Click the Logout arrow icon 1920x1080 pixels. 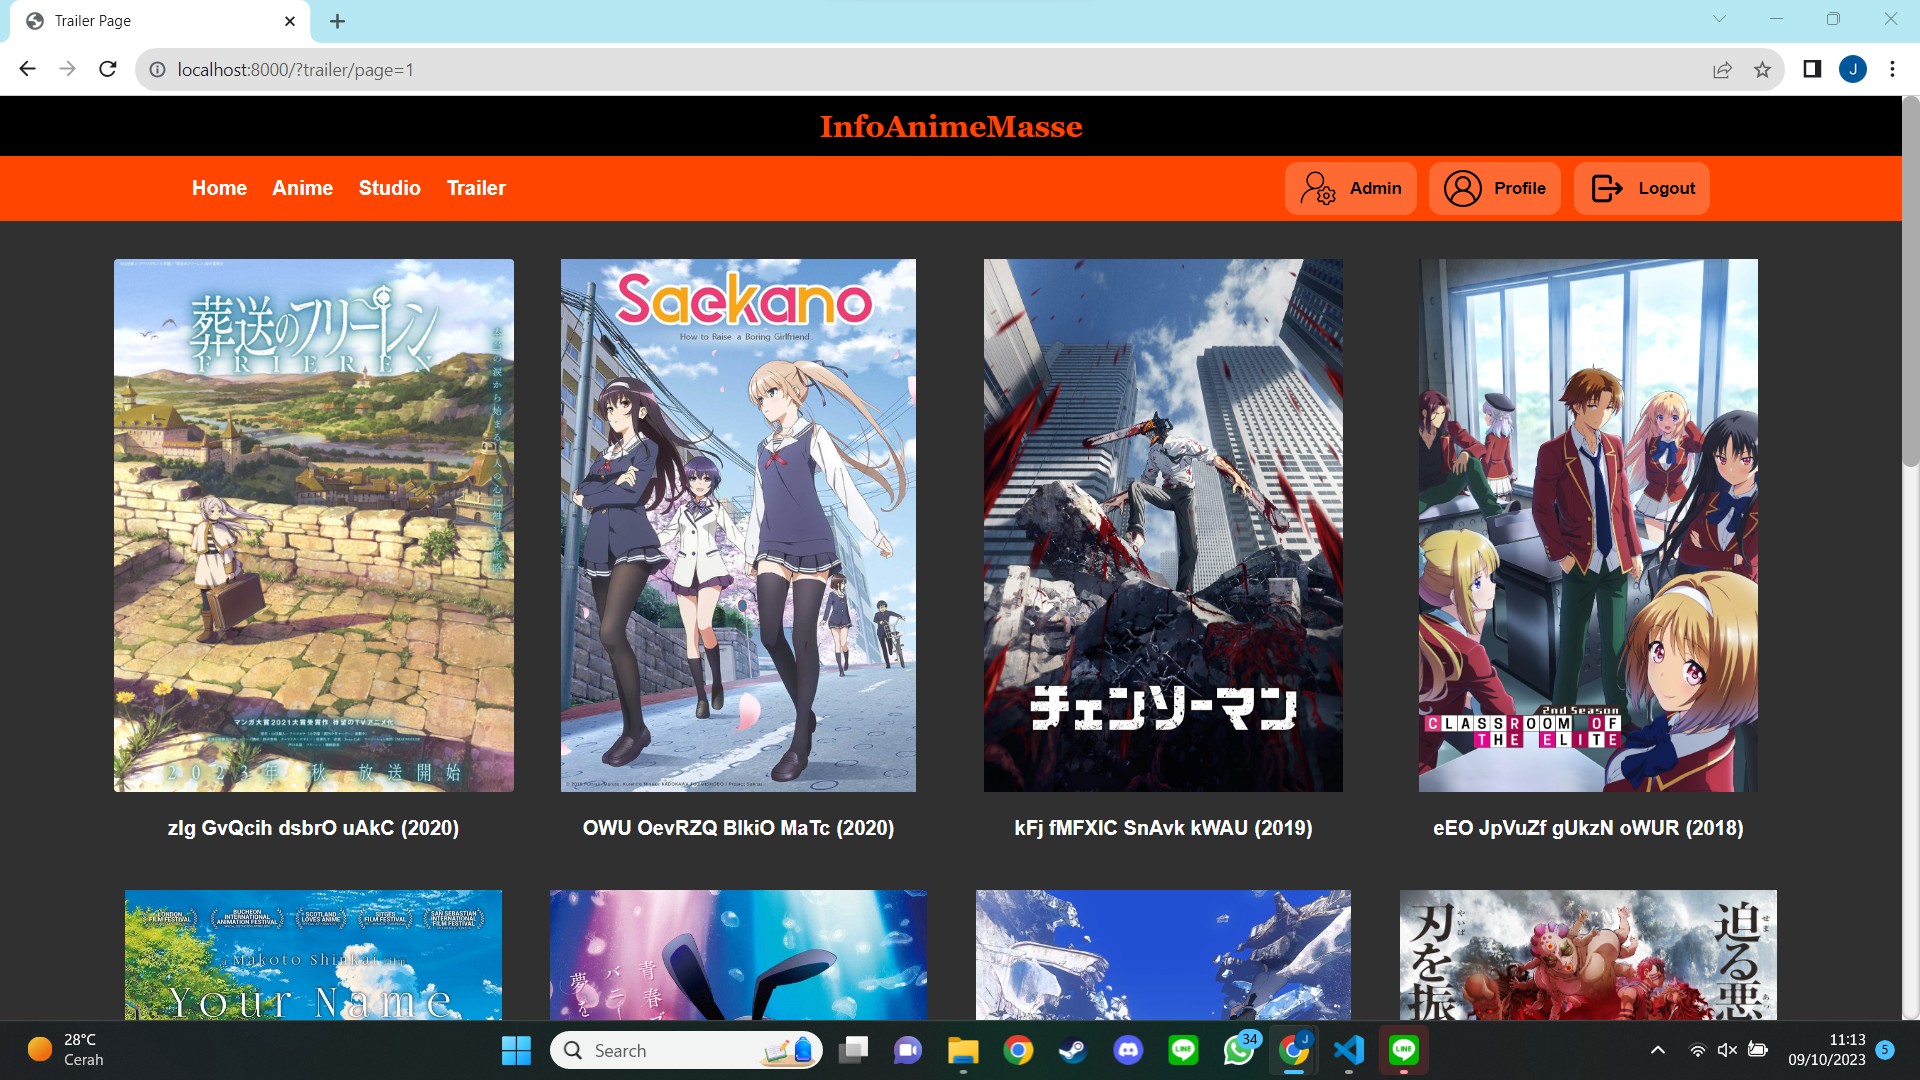(1606, 188)
